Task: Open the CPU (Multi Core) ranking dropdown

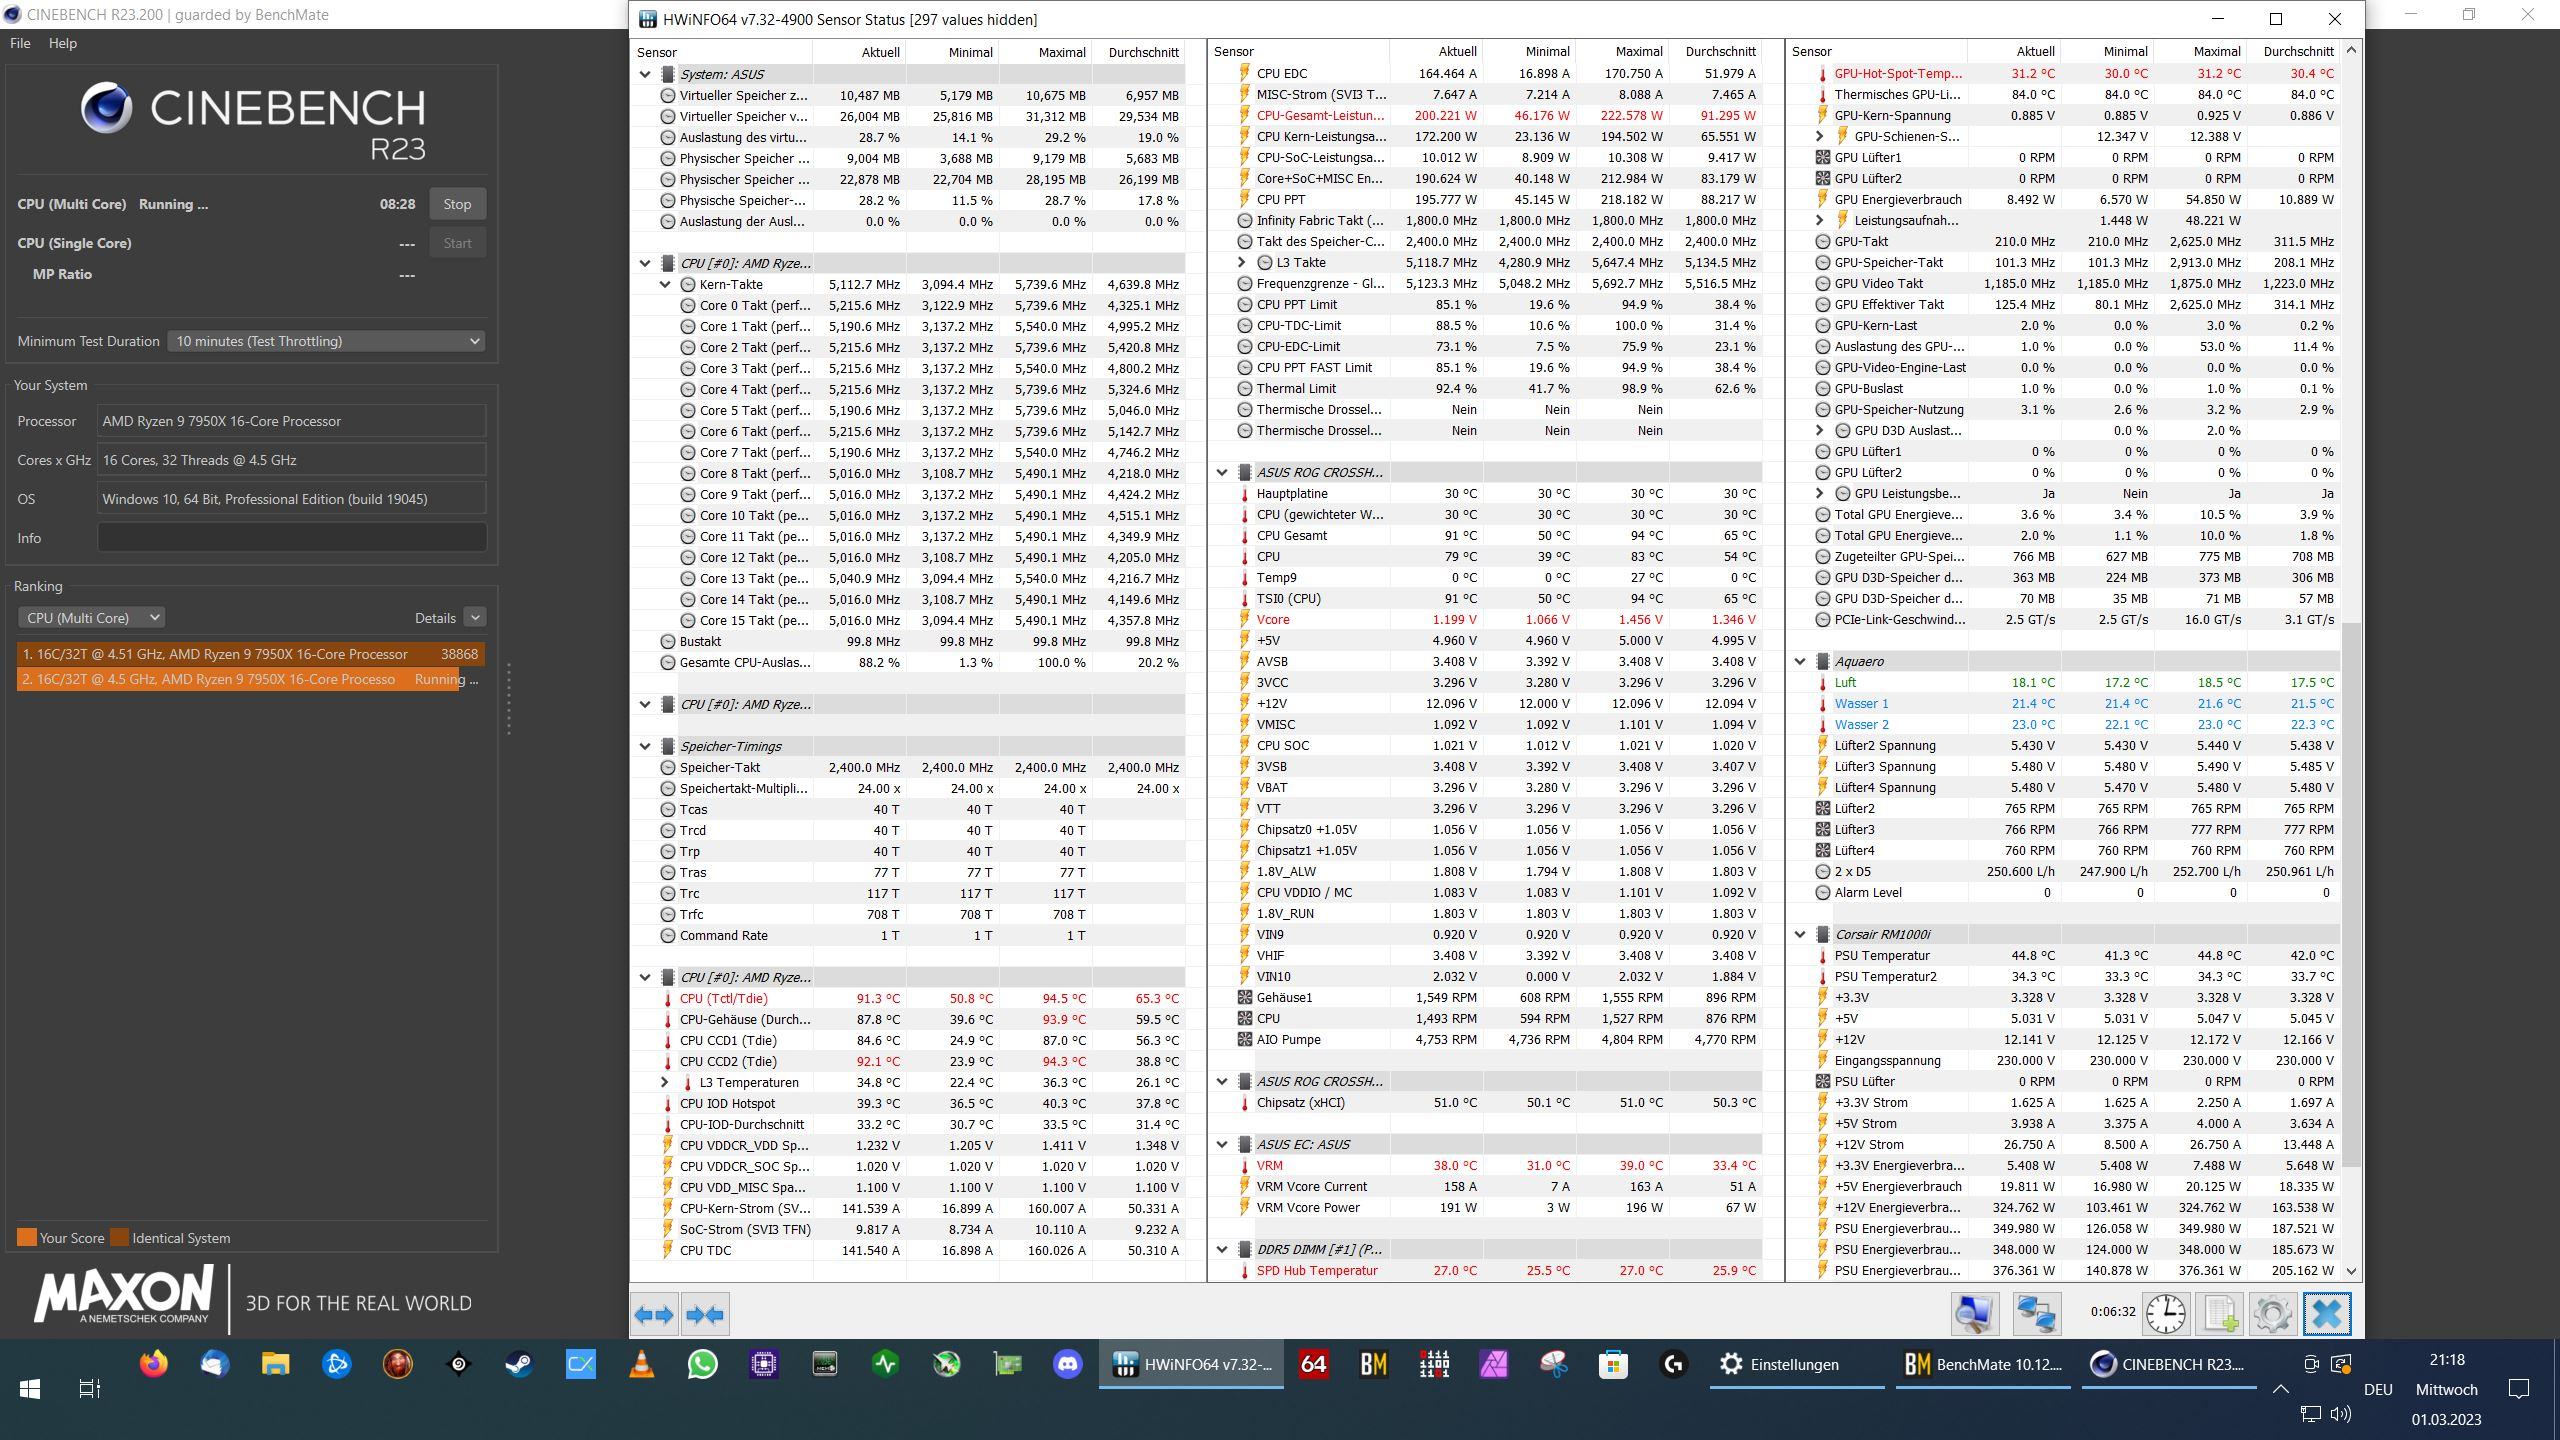Action: pyautogui.click(x=91, y=618)
